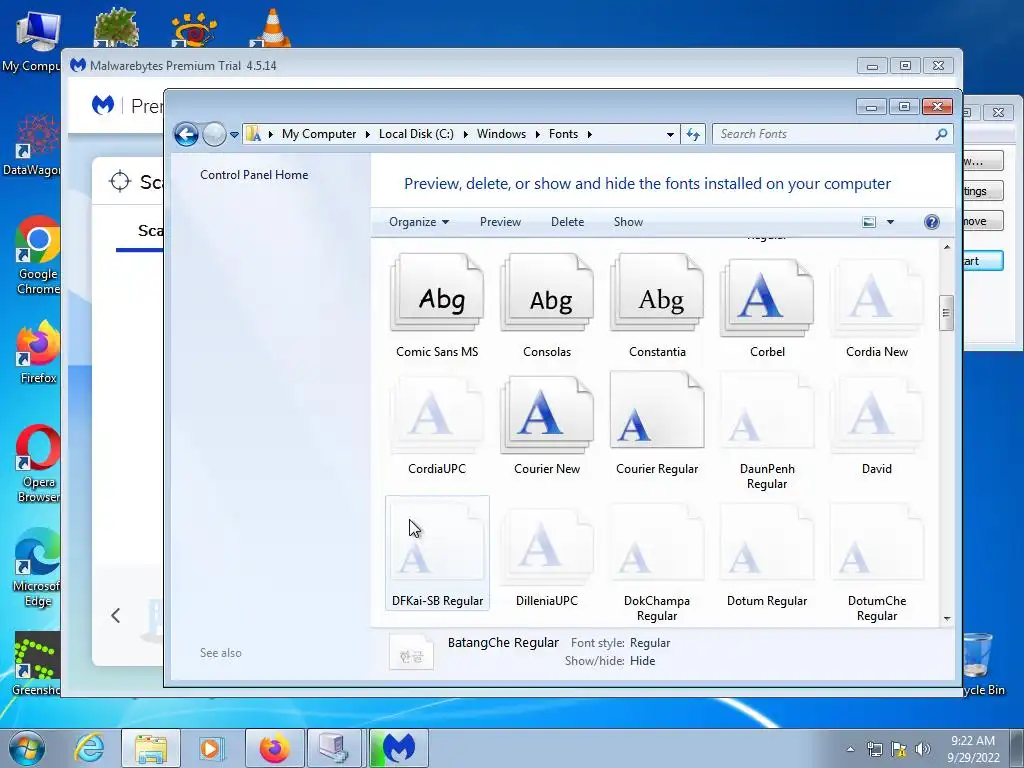1024x768 pixels.
Task: Click the refresh icon beside address bar
Action: click(x=693, y=134)
